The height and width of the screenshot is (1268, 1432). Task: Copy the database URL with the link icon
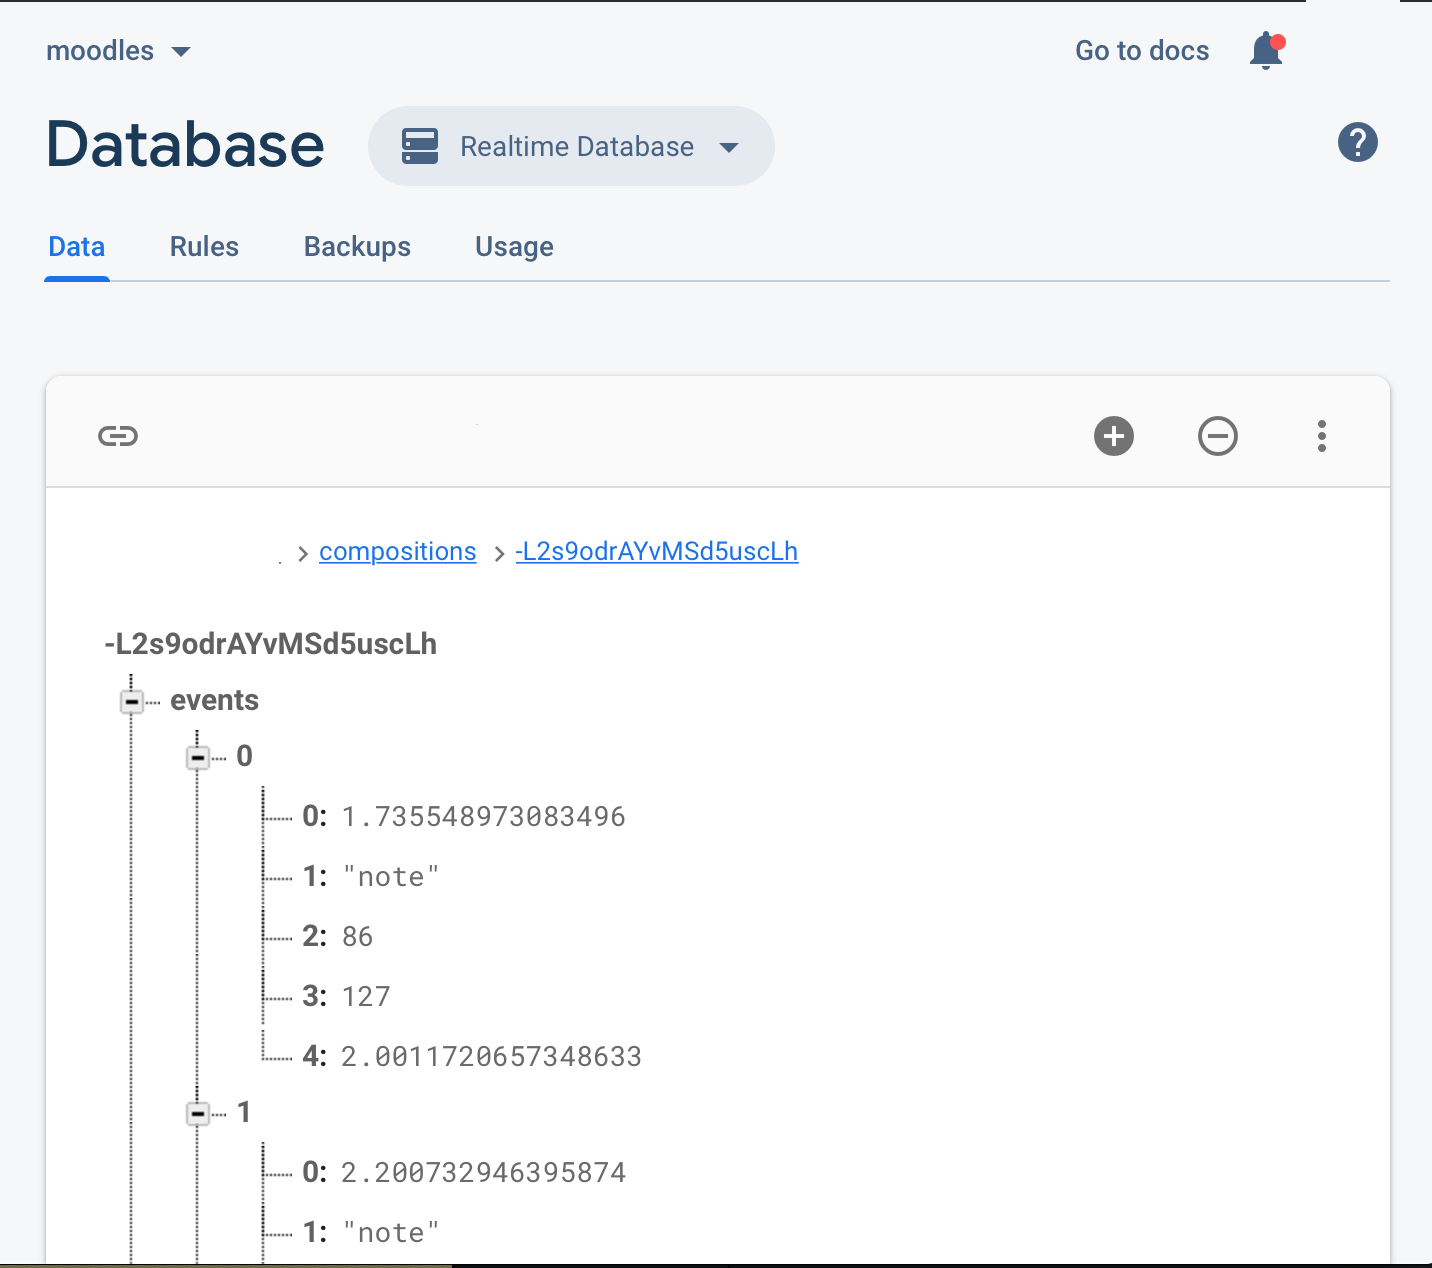[117, 435]
